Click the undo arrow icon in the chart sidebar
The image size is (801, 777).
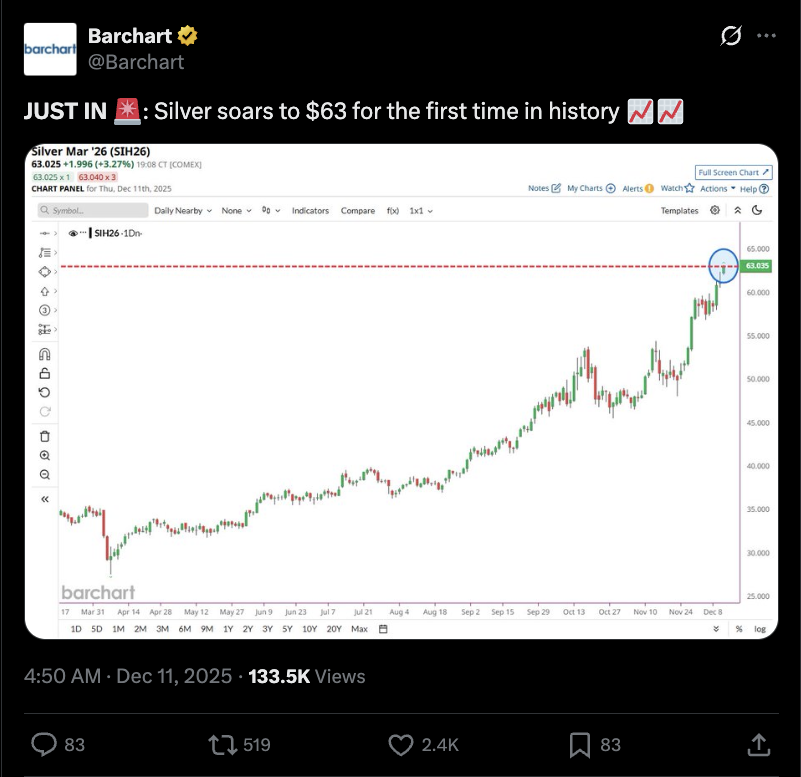pos(44,392)
